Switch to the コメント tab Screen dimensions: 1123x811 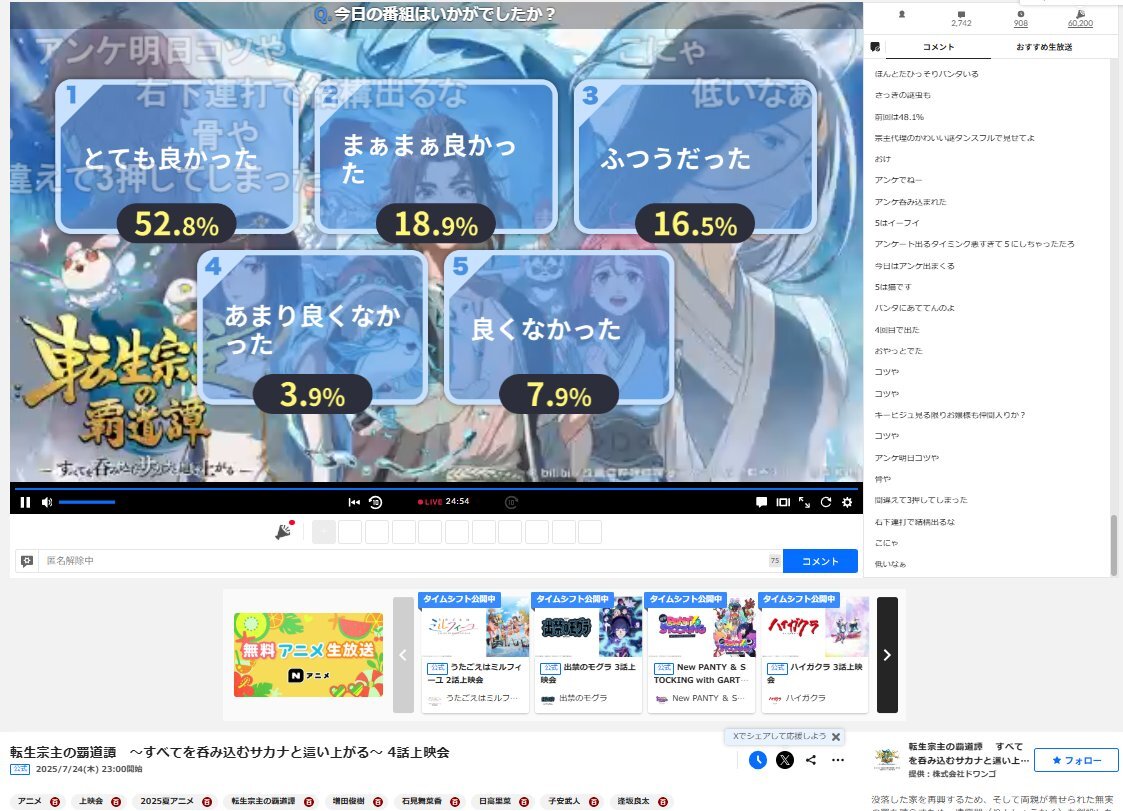point(938,47)
